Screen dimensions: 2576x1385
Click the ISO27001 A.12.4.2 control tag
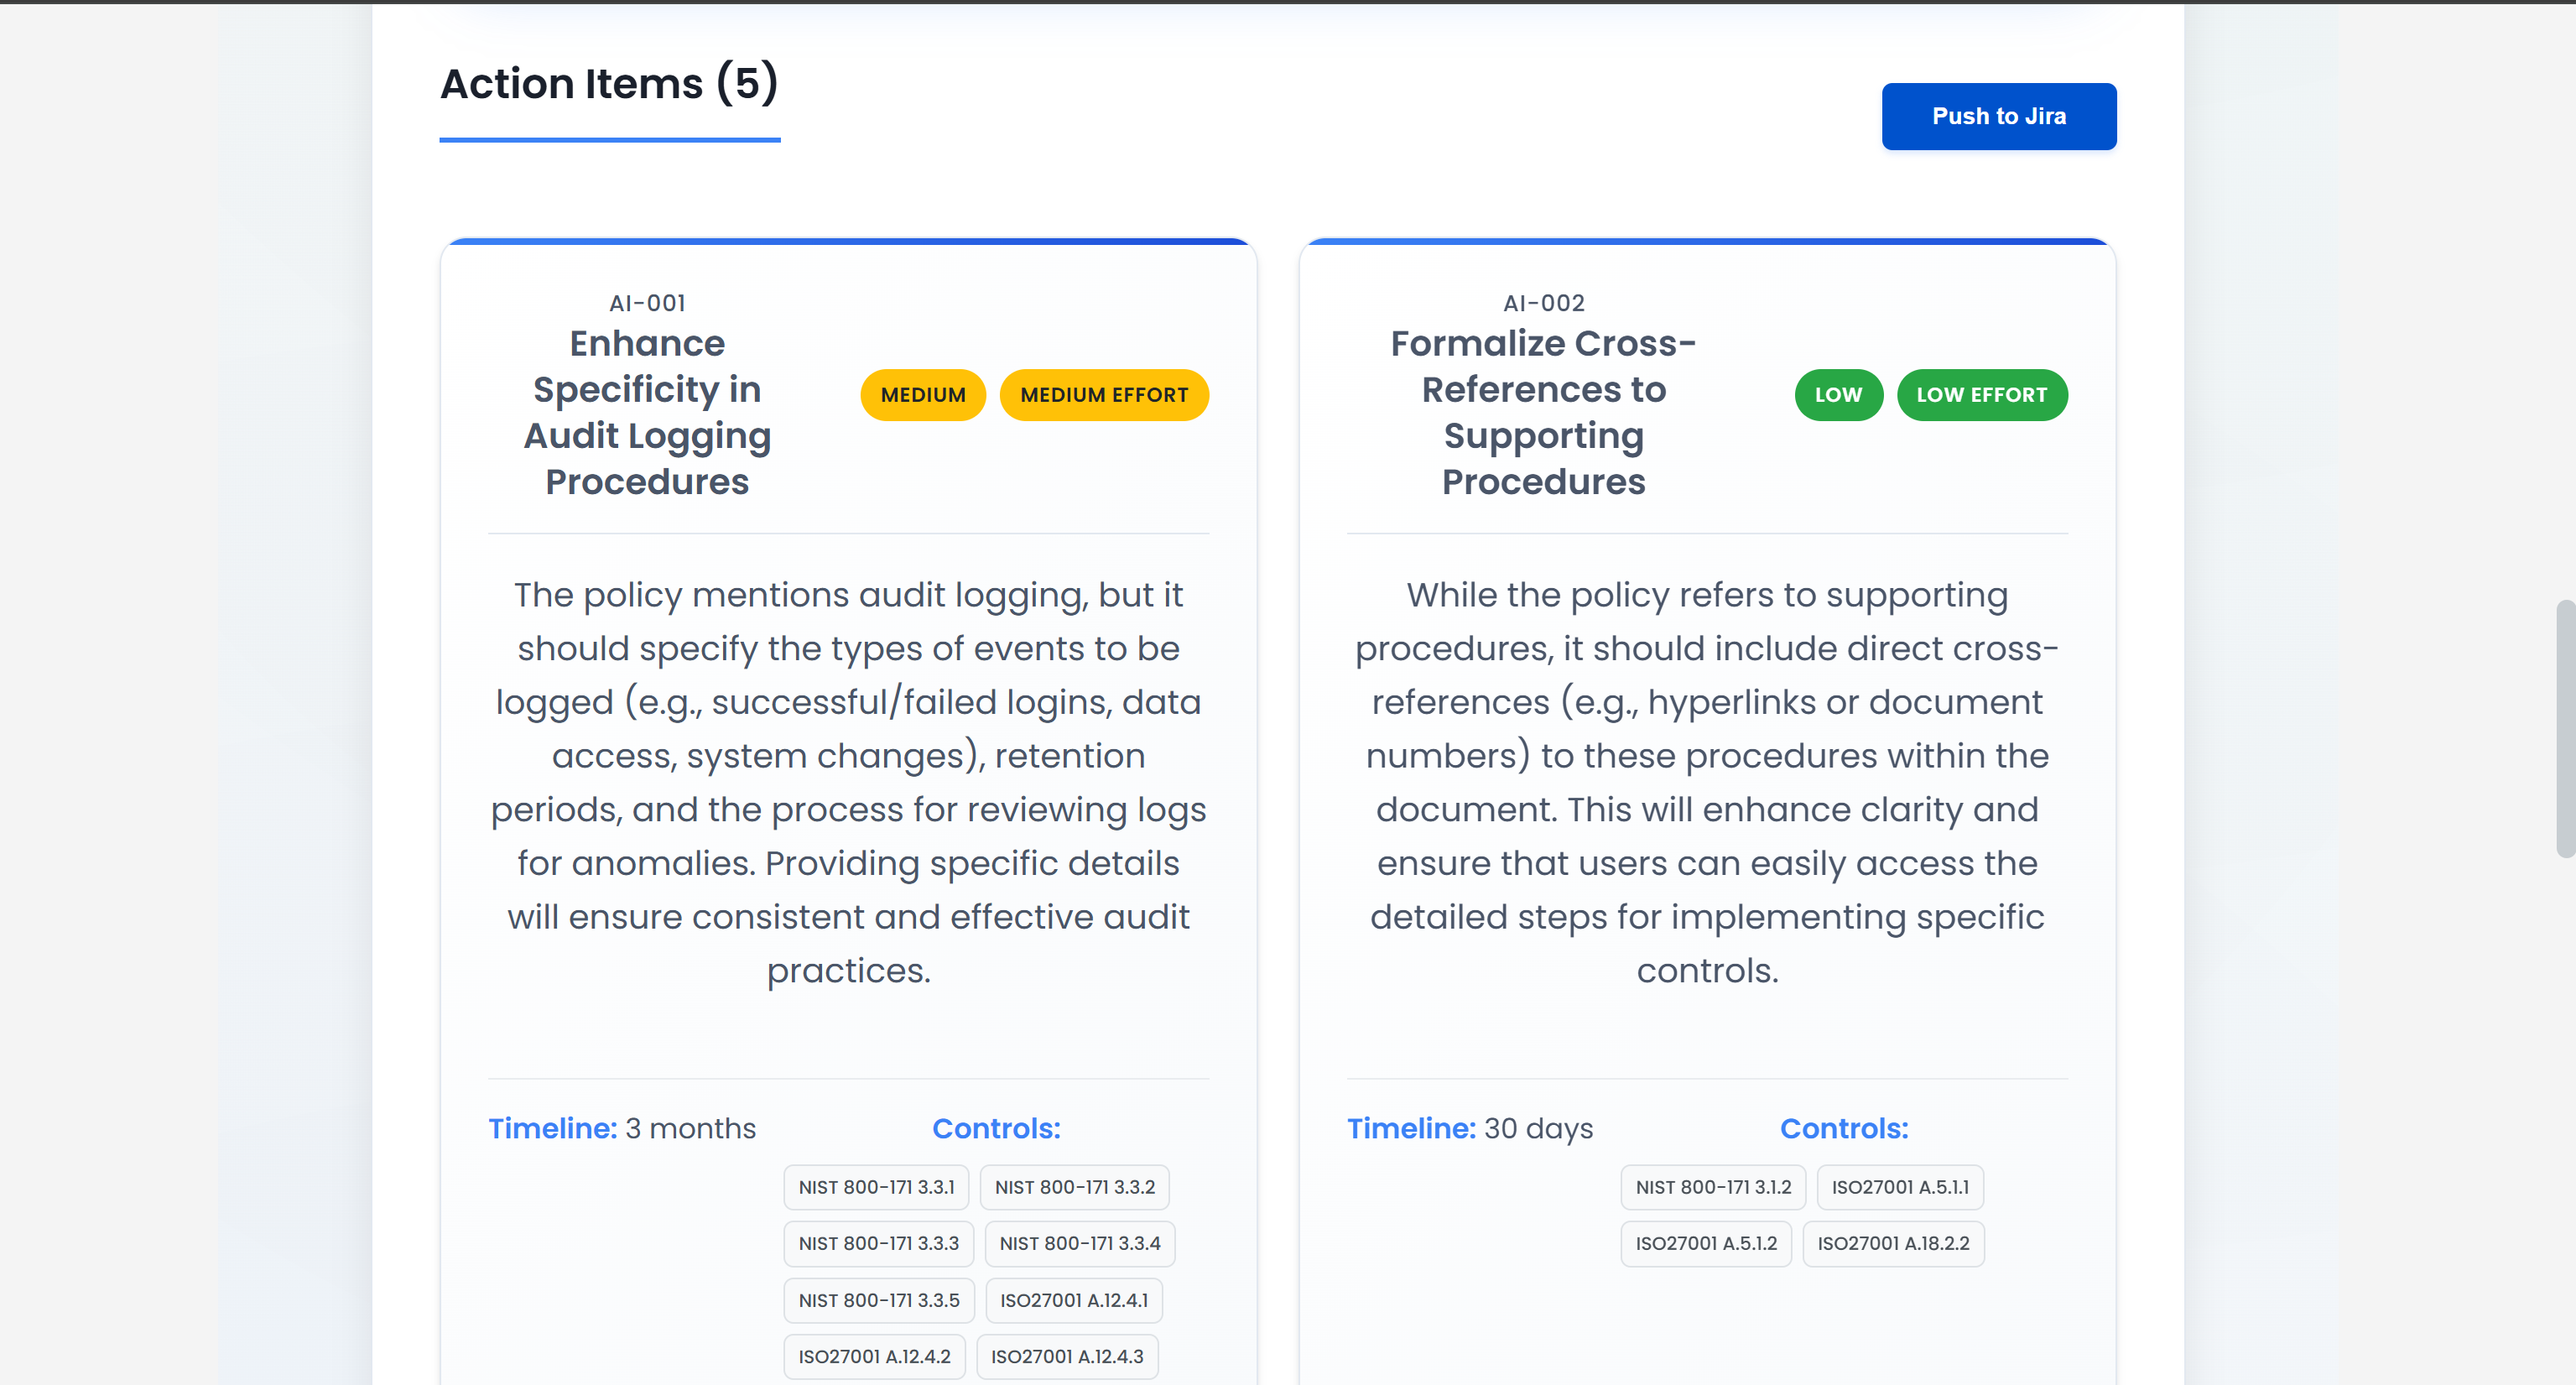click(x=873, y=1356)
